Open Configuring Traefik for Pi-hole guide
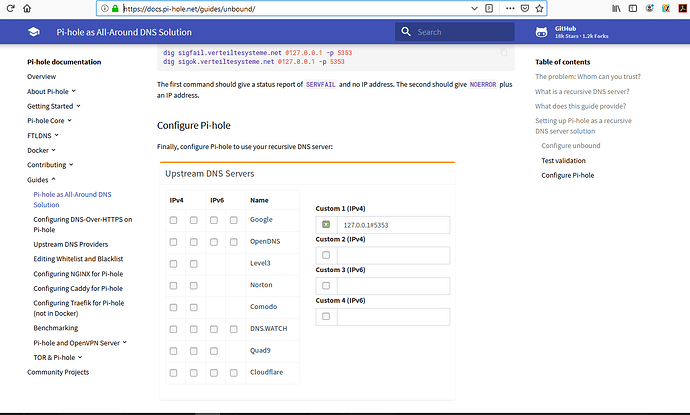690x415 pixels. point(79,308)
